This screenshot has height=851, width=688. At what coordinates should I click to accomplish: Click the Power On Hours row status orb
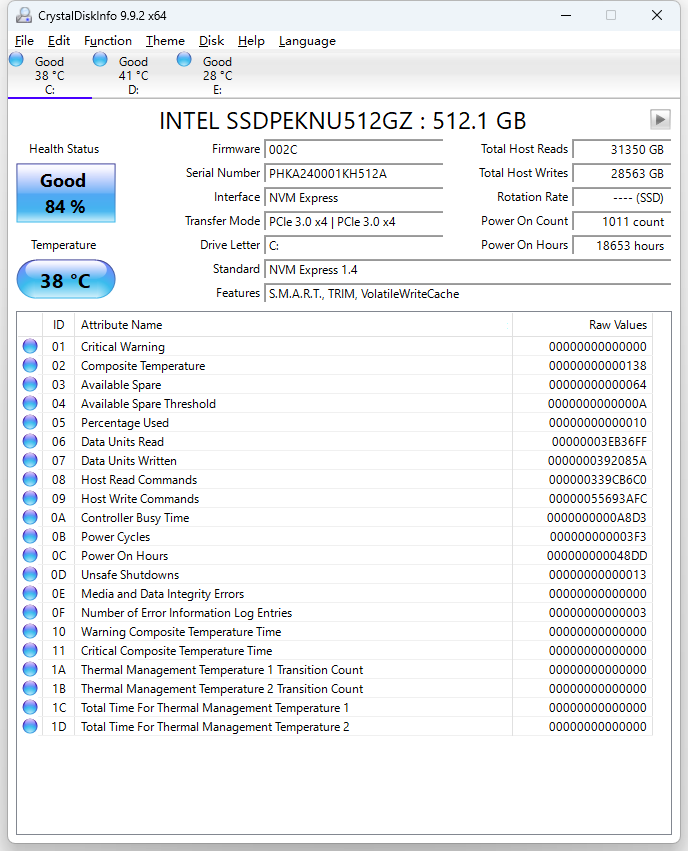(x=30, y=555)
